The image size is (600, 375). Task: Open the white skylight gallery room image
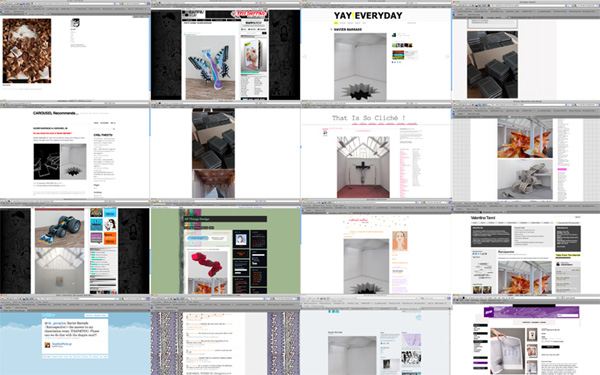59,271
